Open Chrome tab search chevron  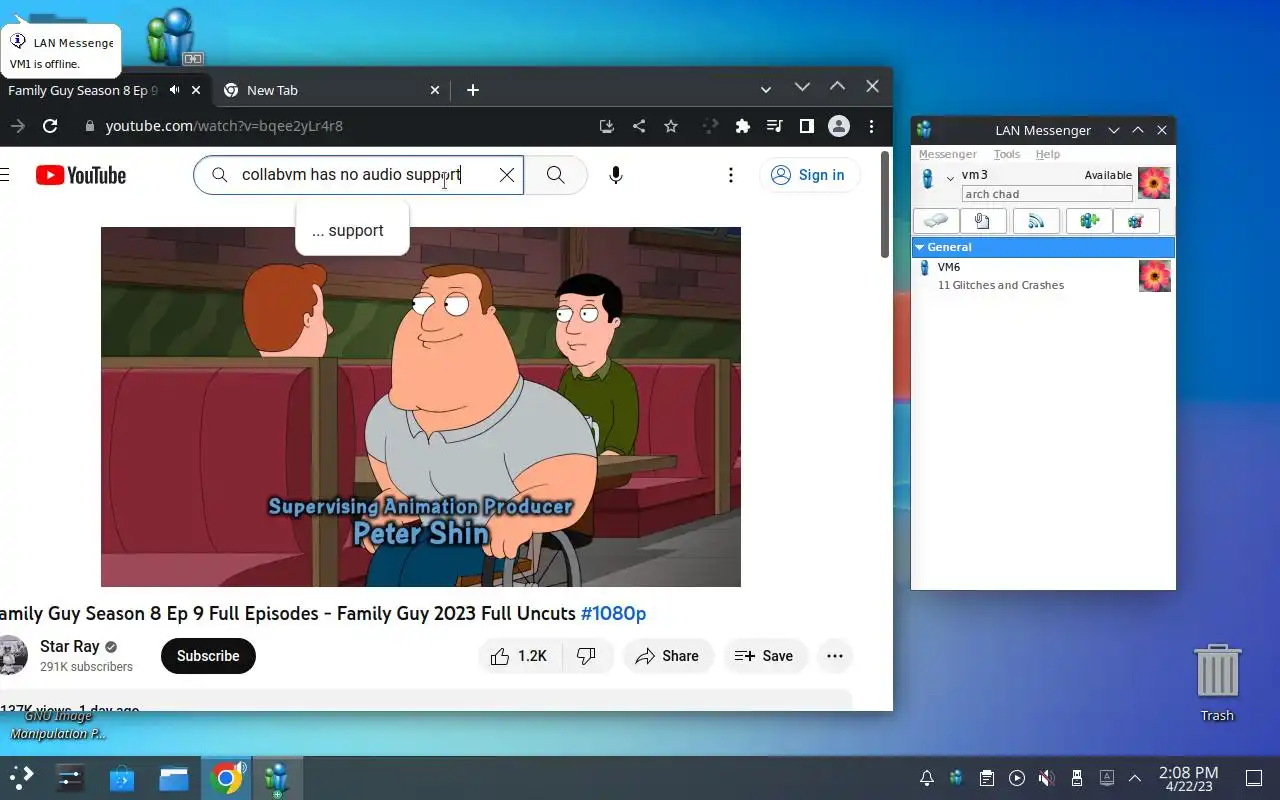click(x=766, y=90)
